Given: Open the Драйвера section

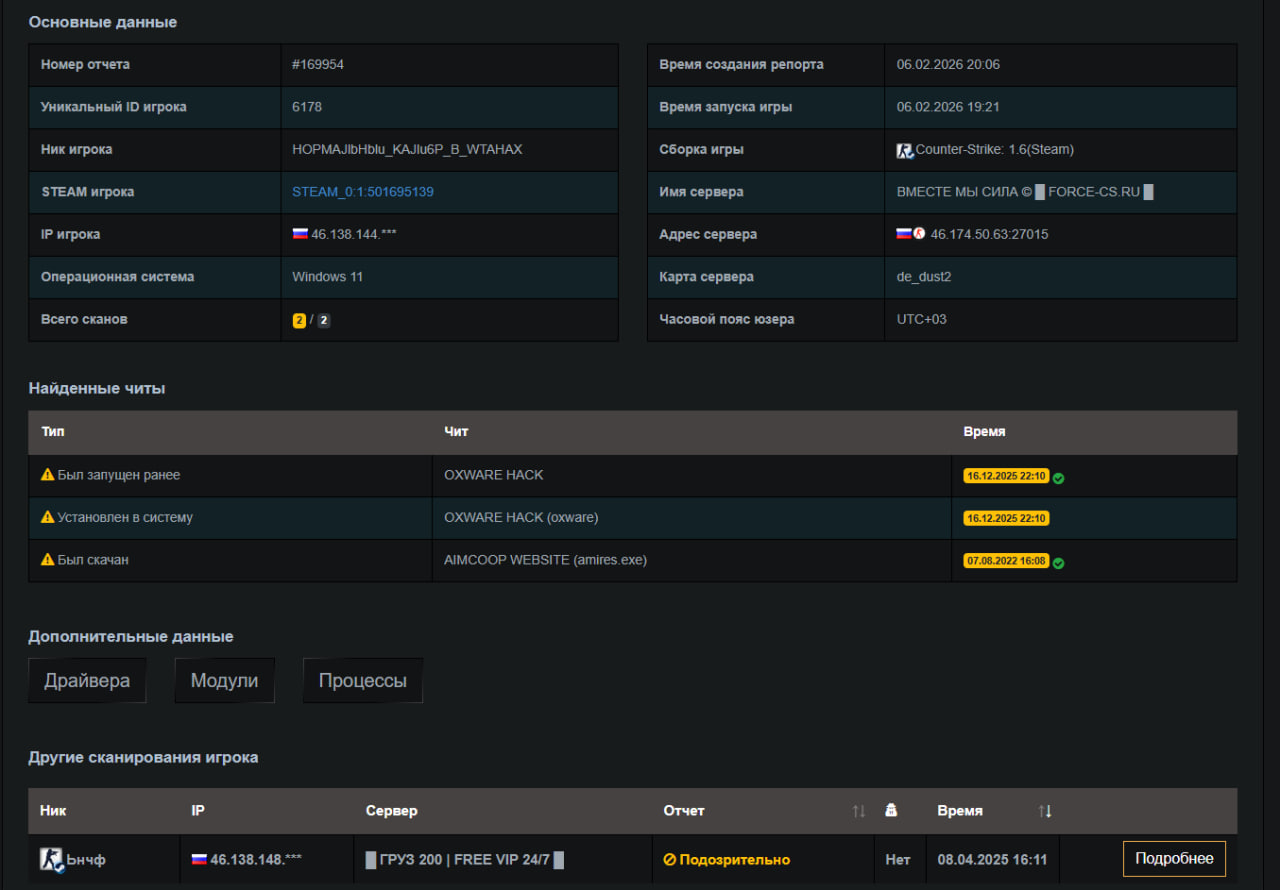Looking at the screenshot, I should coord(87,681).
